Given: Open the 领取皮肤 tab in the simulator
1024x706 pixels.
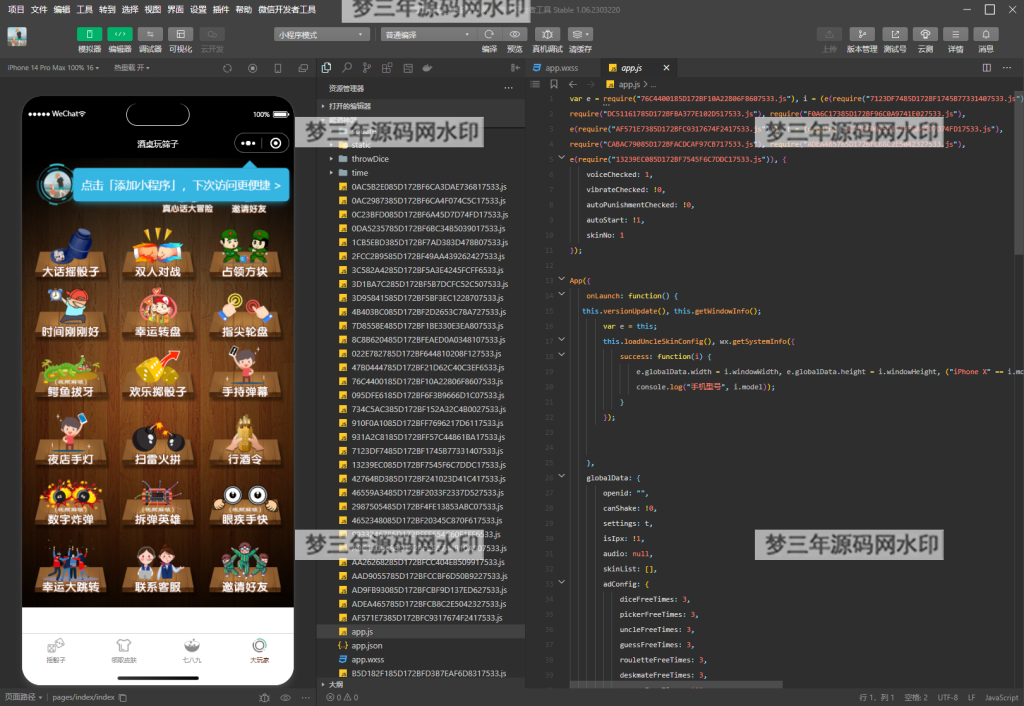Looking at the screenshot, I should tap(123, 650).
